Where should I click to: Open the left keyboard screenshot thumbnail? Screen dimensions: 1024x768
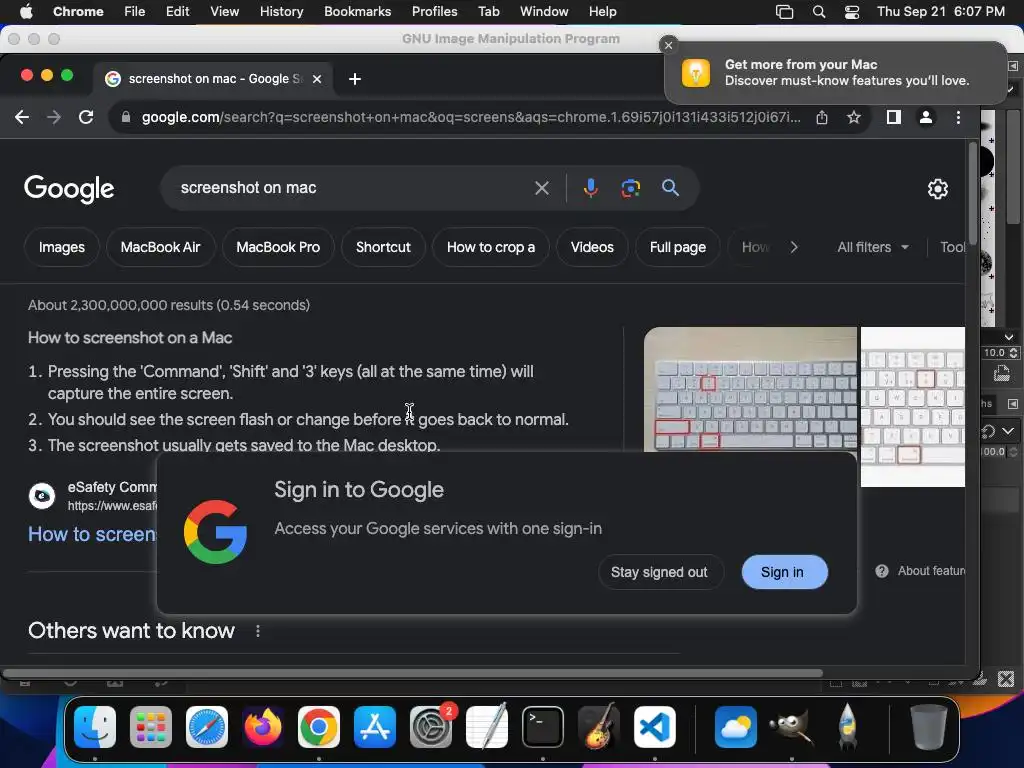click(750, 389)
